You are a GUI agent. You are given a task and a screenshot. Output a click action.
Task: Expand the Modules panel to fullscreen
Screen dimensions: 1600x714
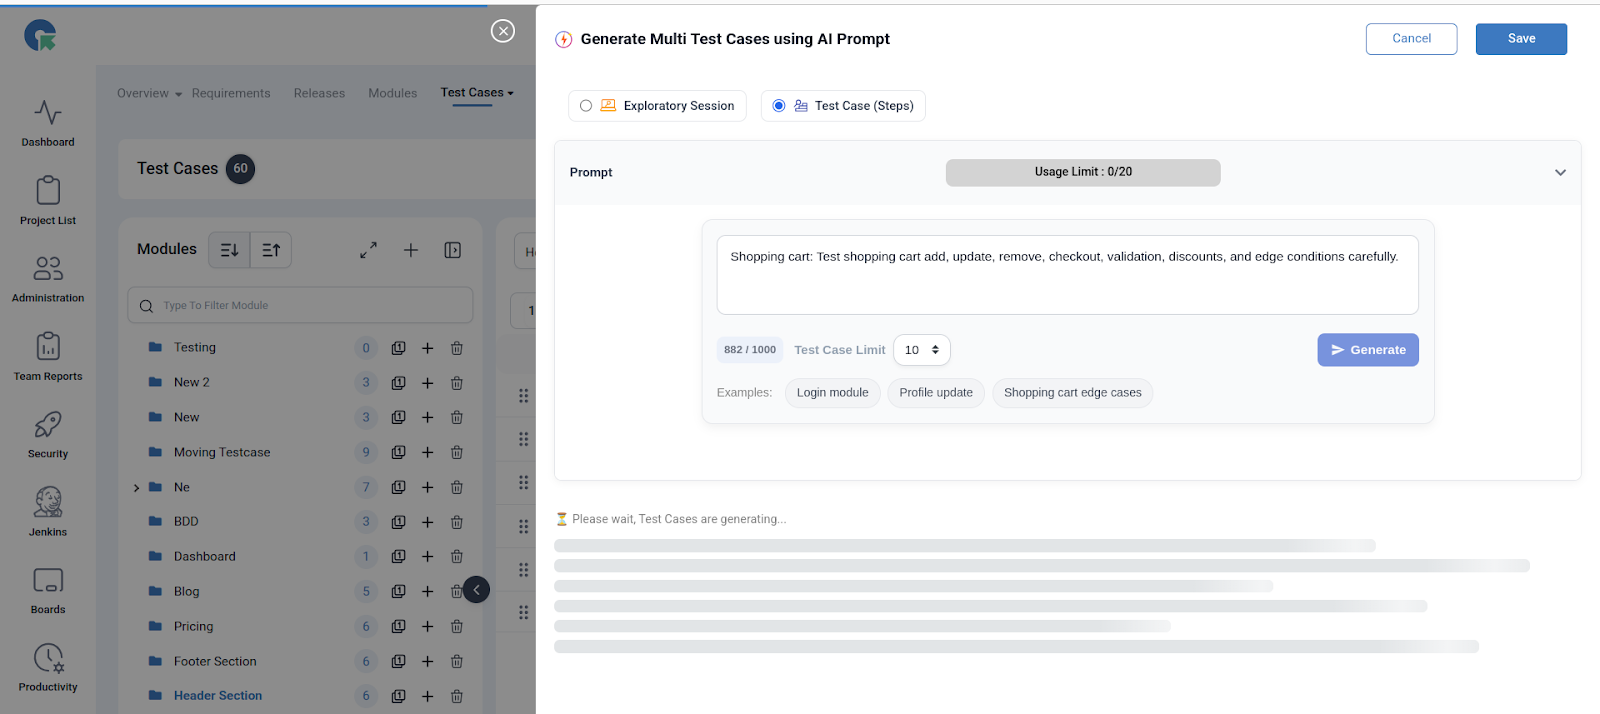pyautogui.click(x=368, y=250)
